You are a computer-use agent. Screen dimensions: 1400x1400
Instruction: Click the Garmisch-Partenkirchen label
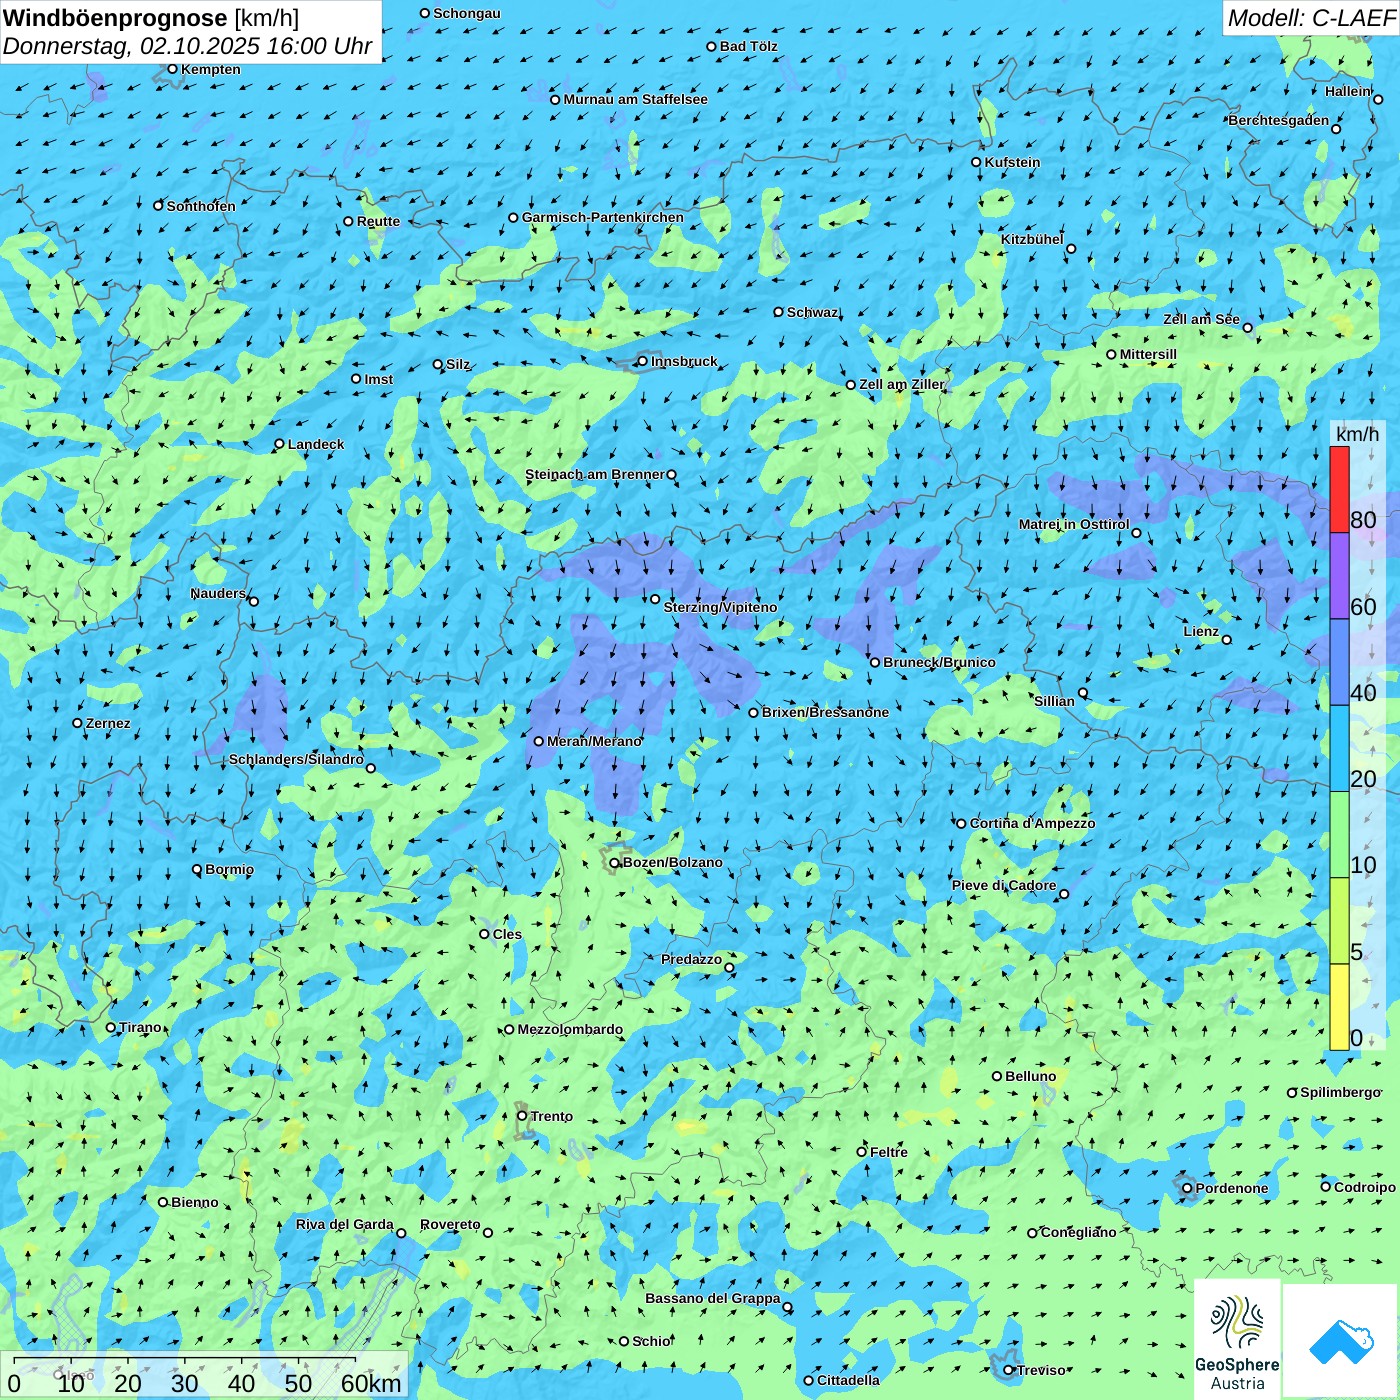(603, 217)
